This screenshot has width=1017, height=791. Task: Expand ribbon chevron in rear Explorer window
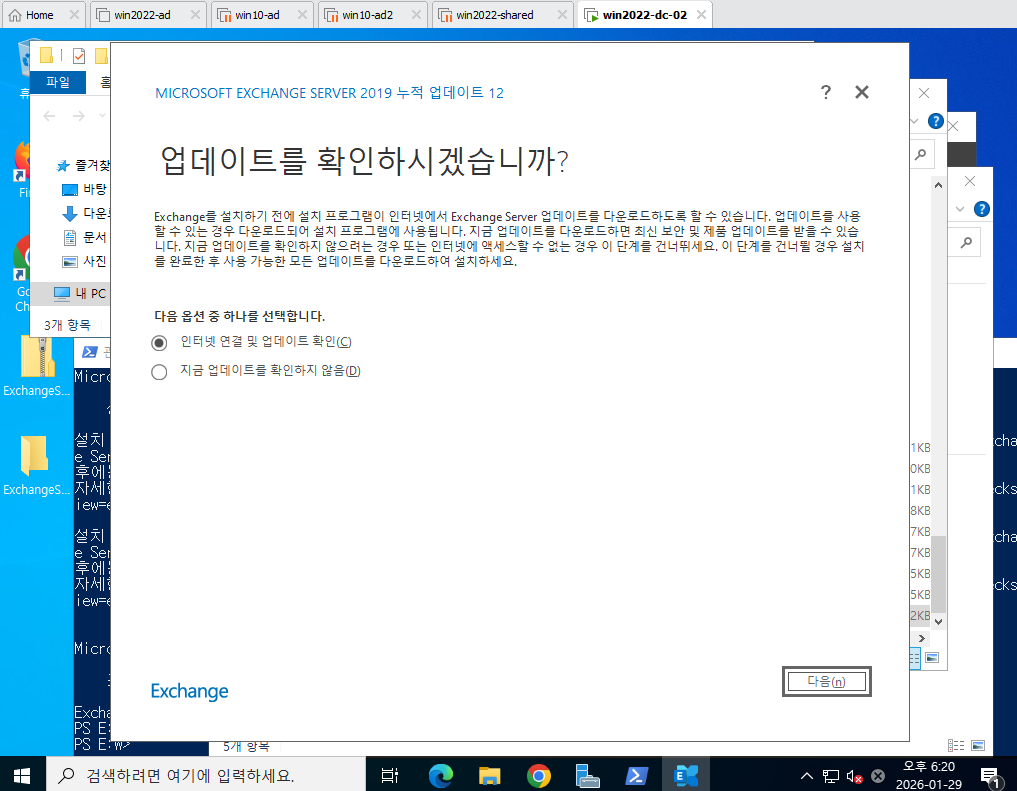[915, 121]
